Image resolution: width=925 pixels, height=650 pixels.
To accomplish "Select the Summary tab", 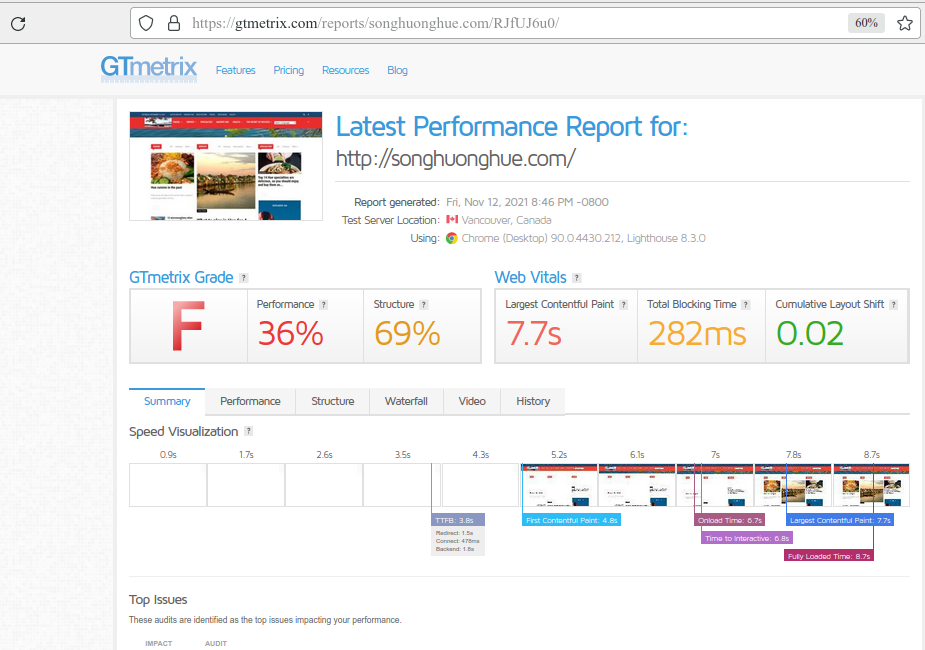I will coord(167,401).
